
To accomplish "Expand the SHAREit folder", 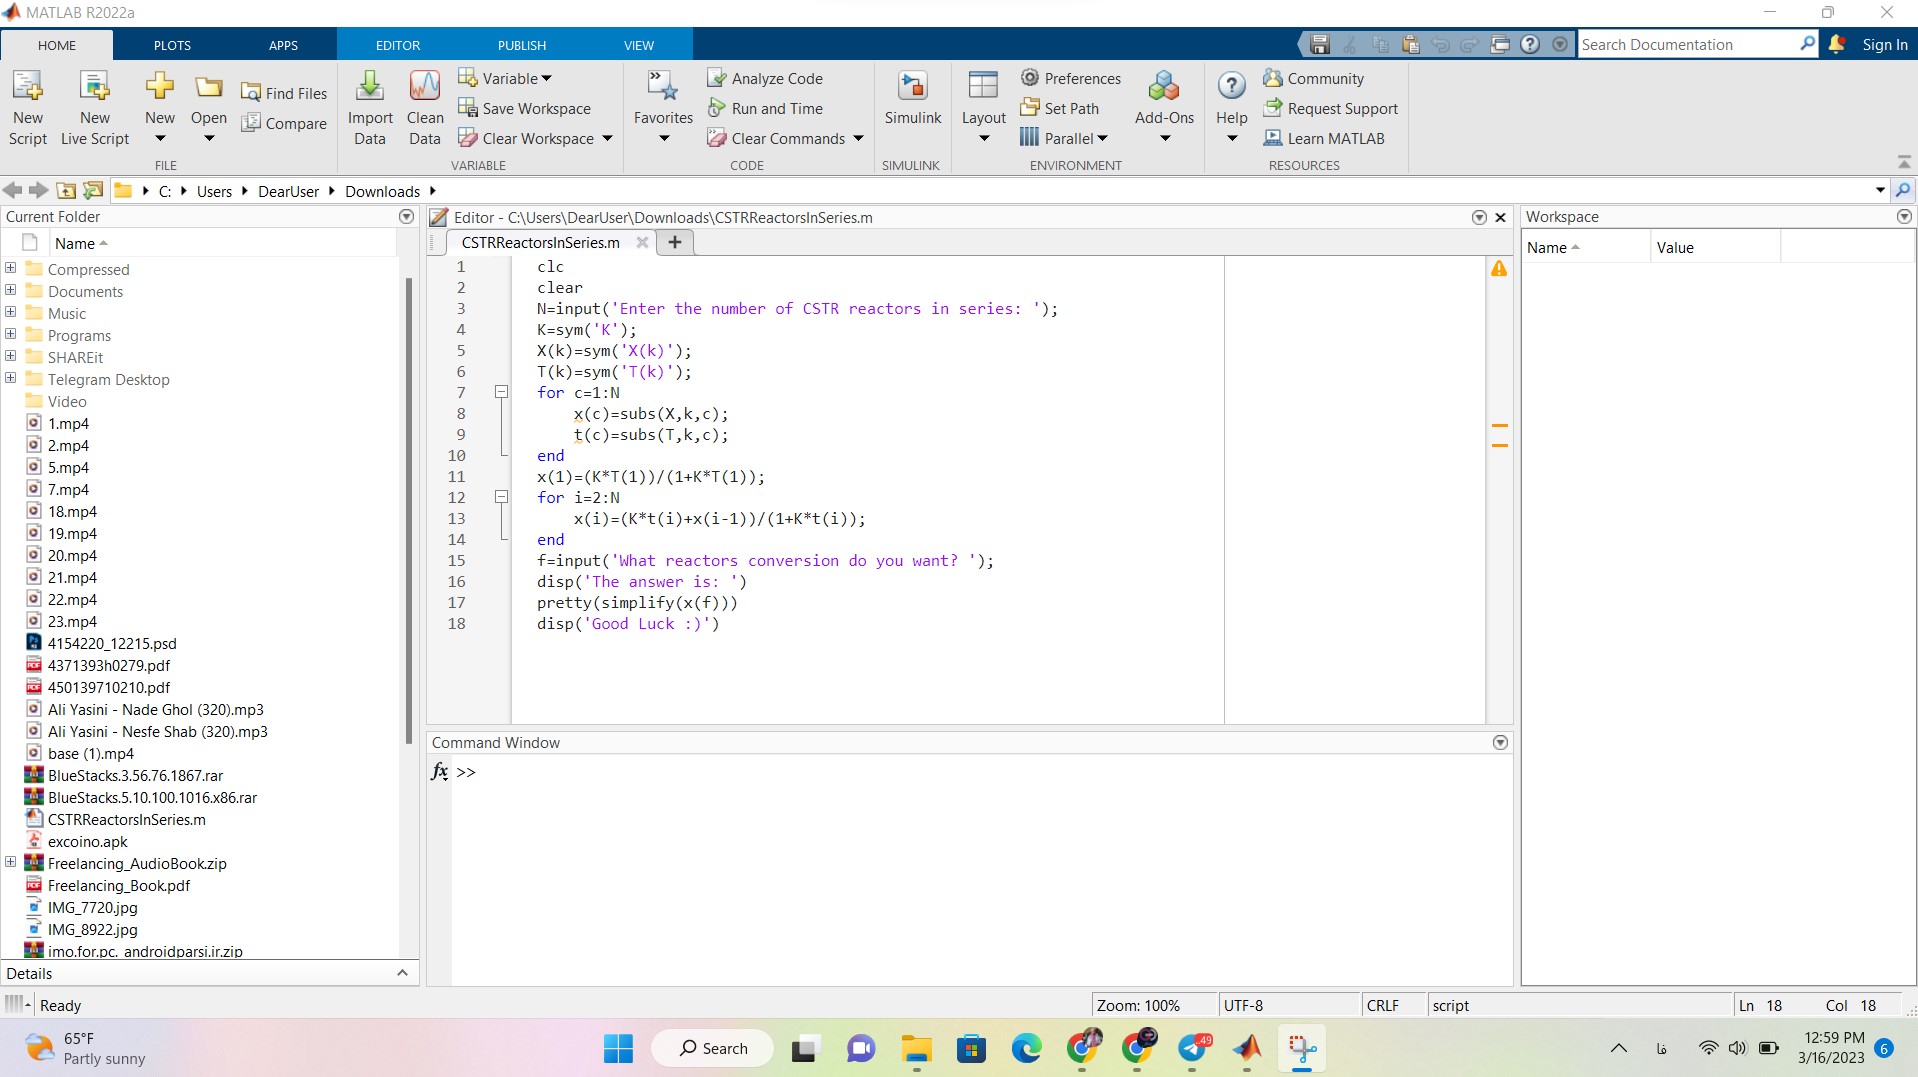I will 10,356.
